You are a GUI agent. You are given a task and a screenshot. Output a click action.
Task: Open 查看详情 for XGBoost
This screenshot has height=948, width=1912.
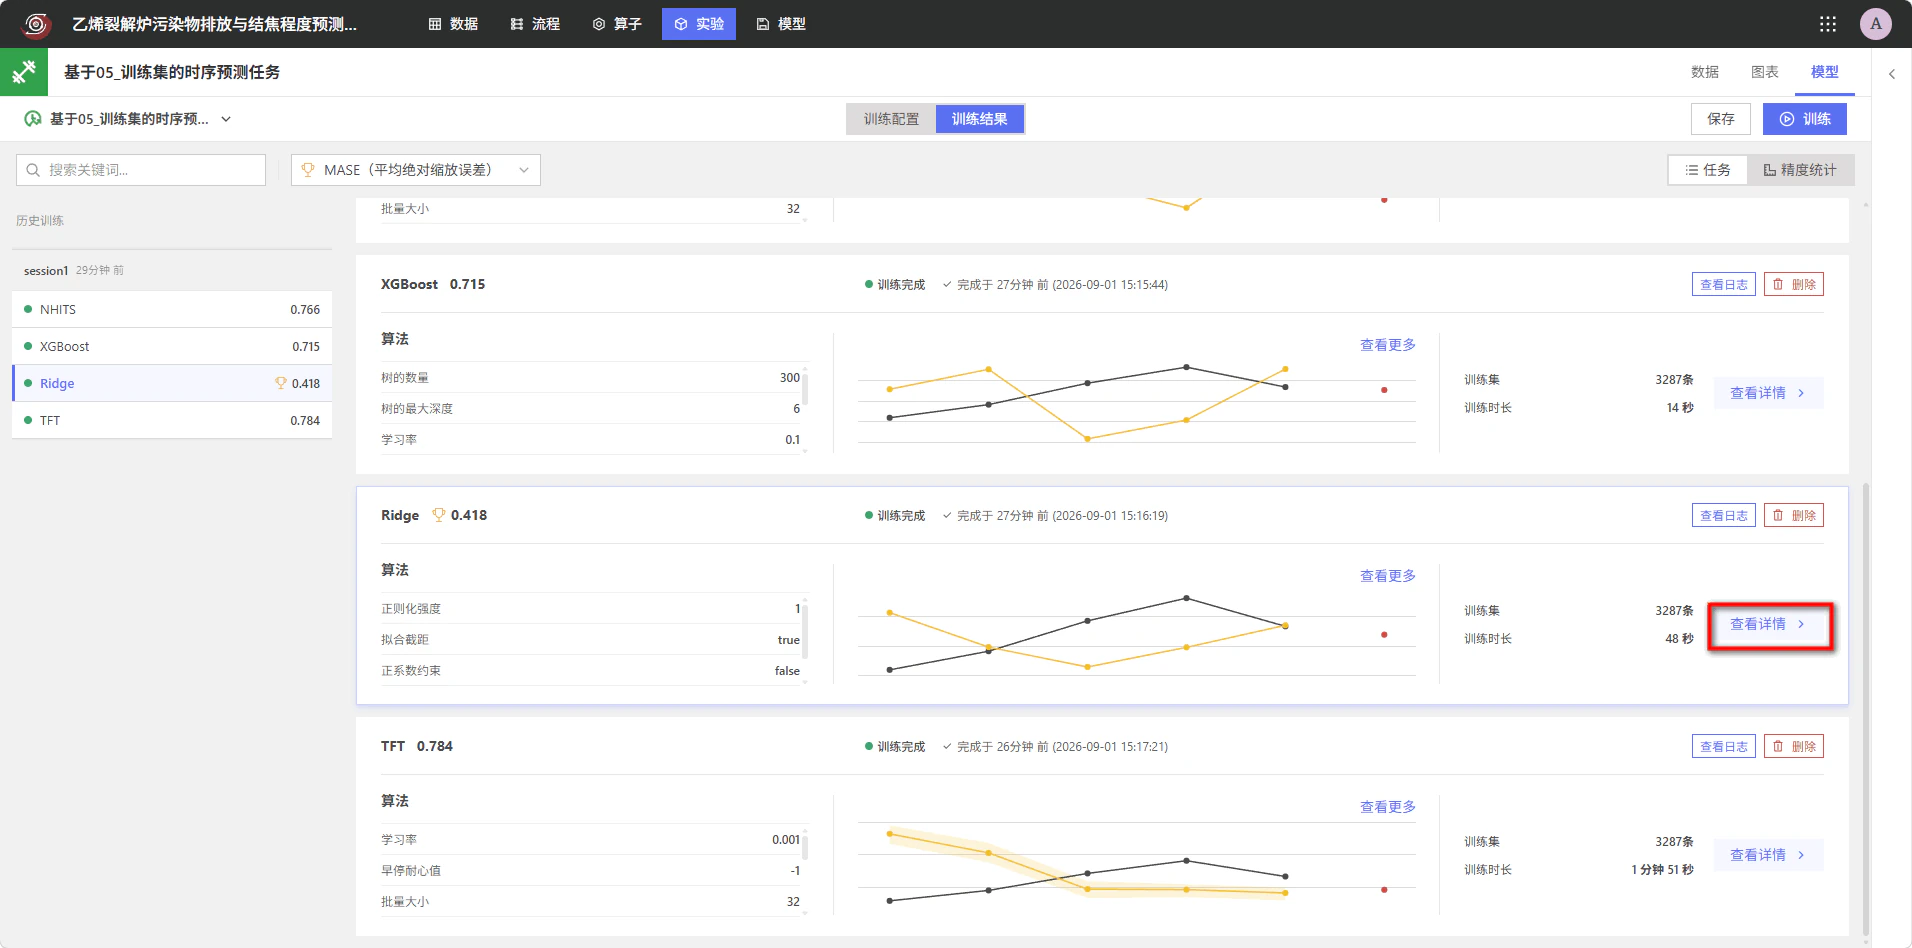[x=1768, y=393]
